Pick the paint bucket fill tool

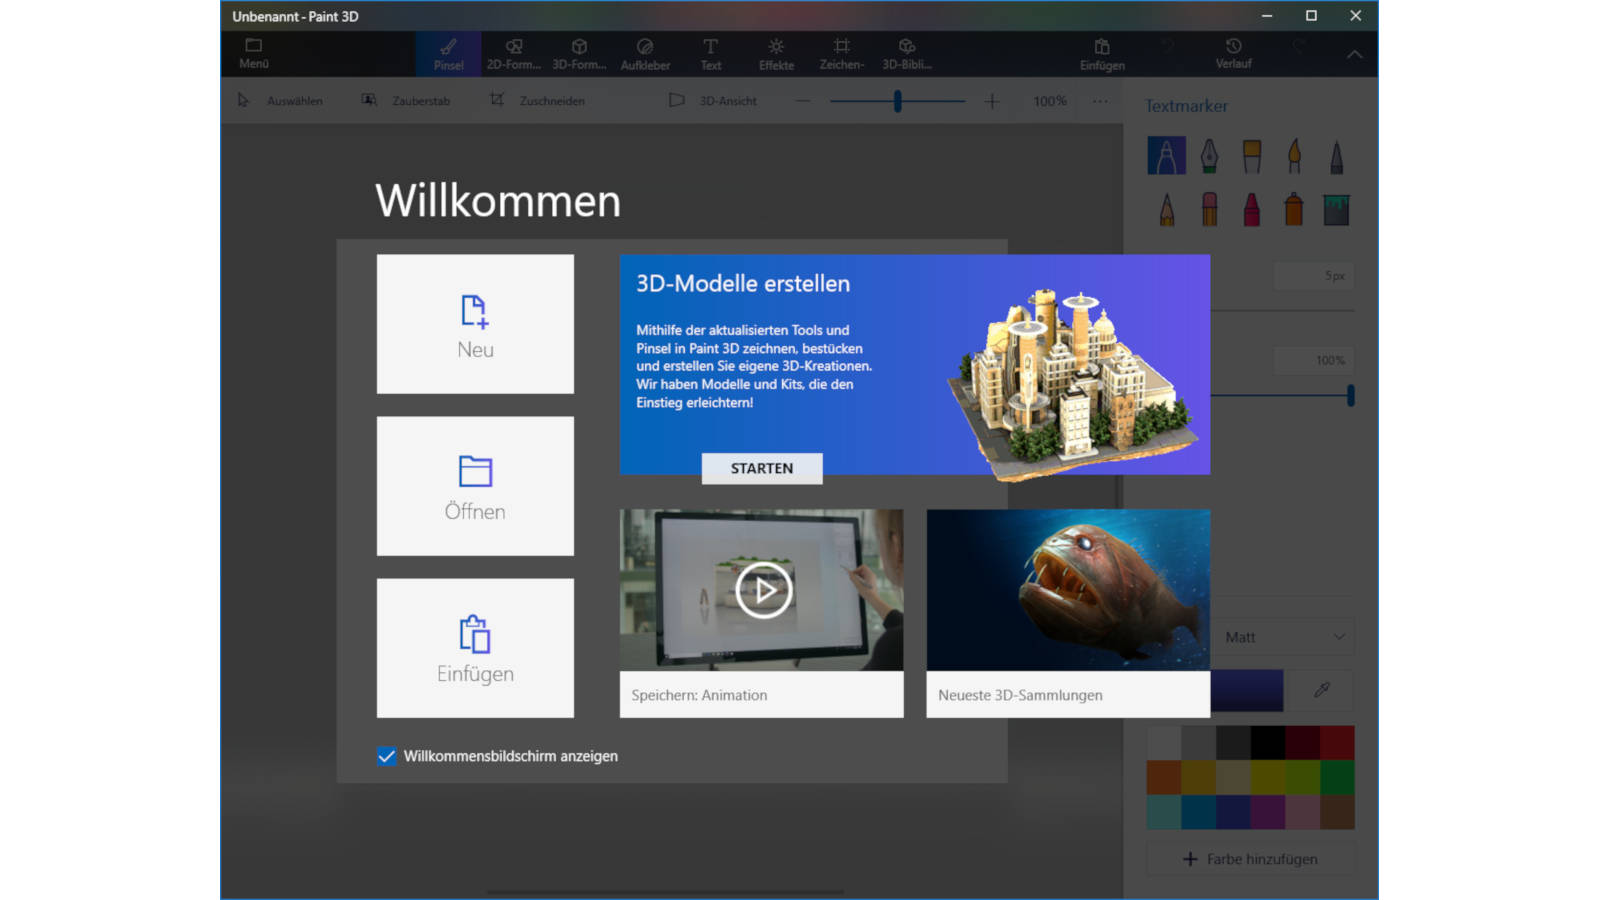1336,209
